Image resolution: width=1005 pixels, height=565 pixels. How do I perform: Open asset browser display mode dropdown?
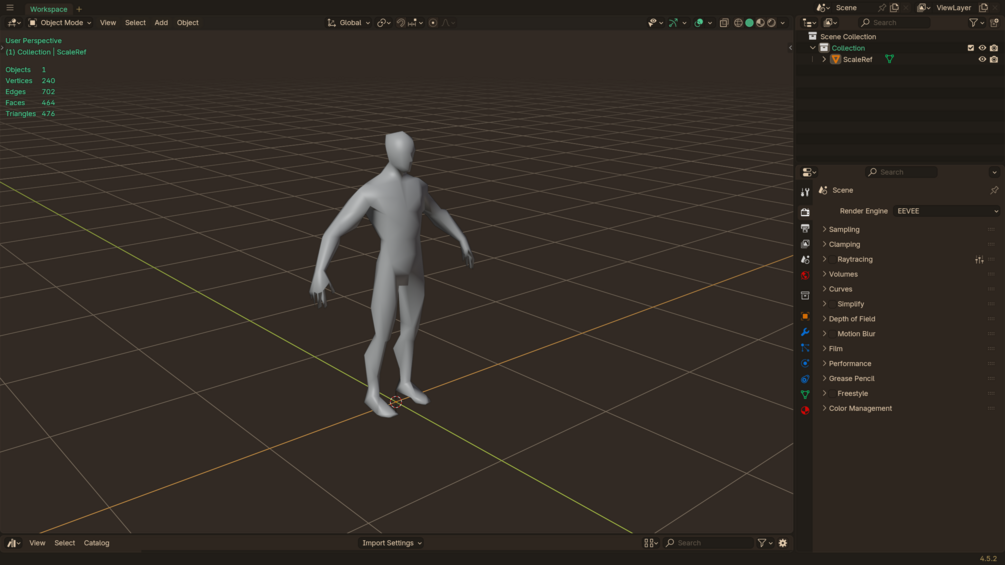coord(651,543)
